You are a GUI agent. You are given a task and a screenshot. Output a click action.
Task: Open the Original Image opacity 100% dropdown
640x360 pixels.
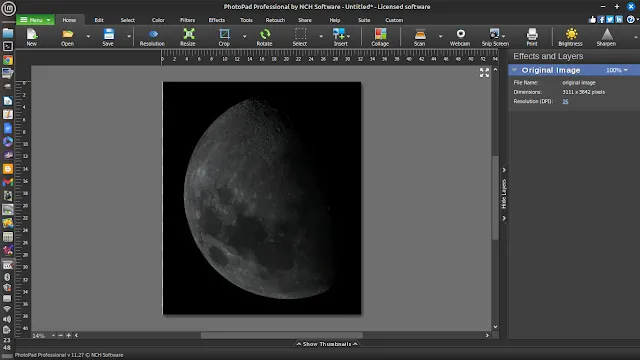(x=617, y=70)
